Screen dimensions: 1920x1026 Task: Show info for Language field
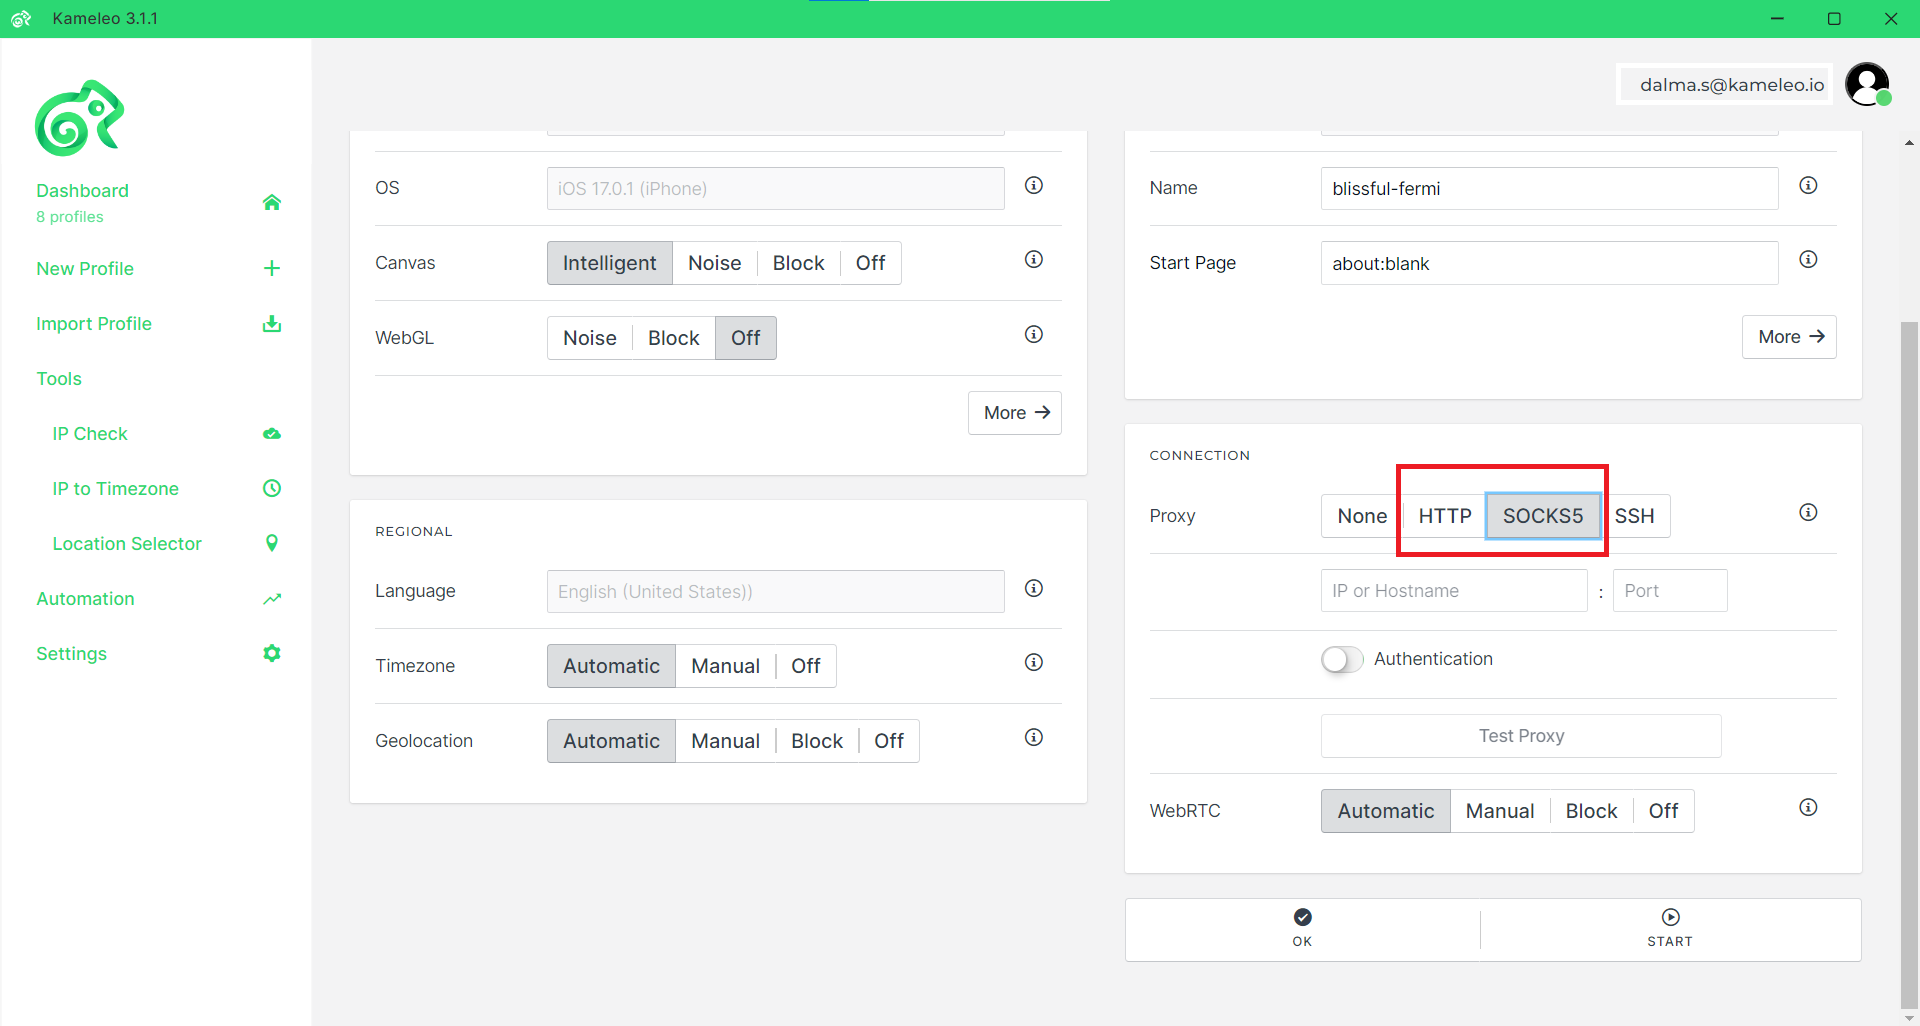1034,588
